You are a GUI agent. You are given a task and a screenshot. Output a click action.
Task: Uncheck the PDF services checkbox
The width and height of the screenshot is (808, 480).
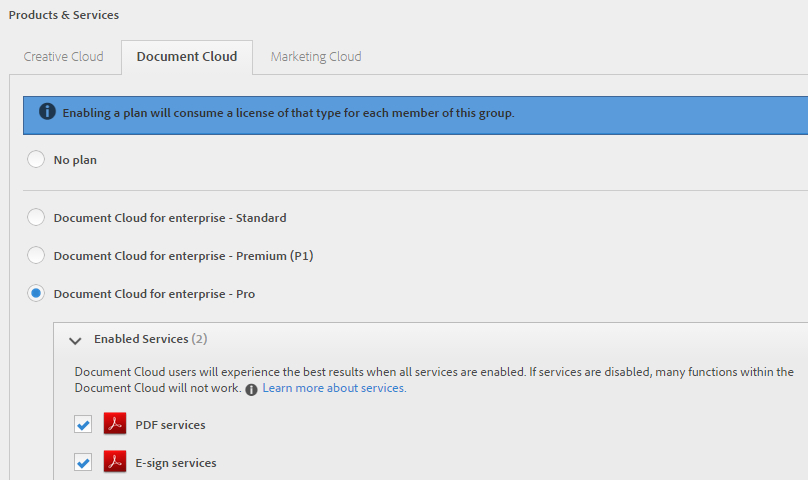click(x=83, y=424)
